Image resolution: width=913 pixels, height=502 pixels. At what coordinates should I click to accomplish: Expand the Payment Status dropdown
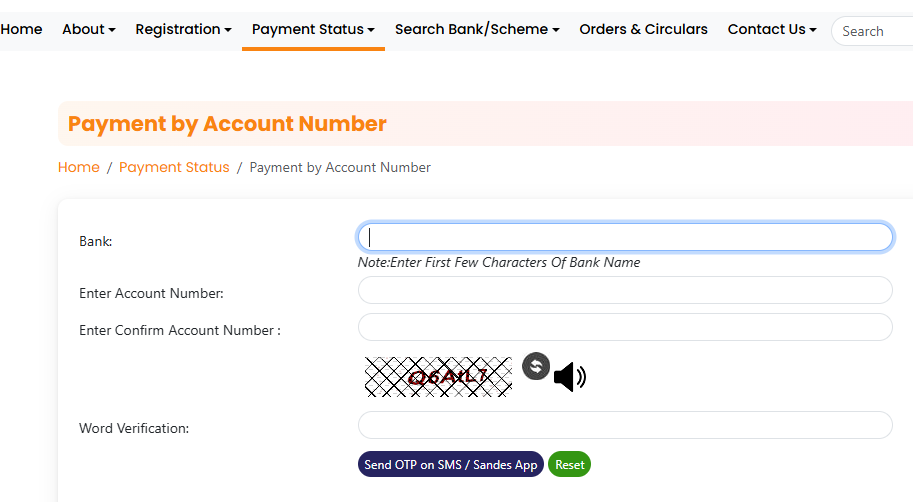(313, 30)
